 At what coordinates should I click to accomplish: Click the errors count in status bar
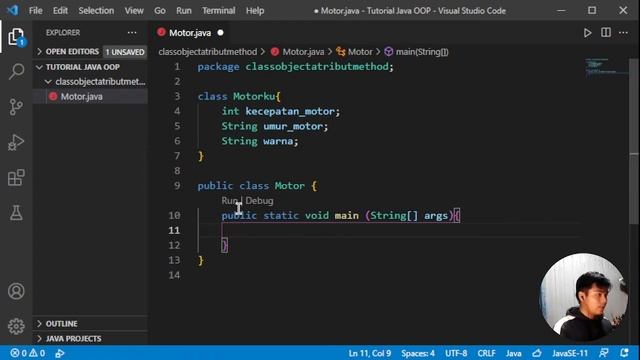tap(19, 353)
